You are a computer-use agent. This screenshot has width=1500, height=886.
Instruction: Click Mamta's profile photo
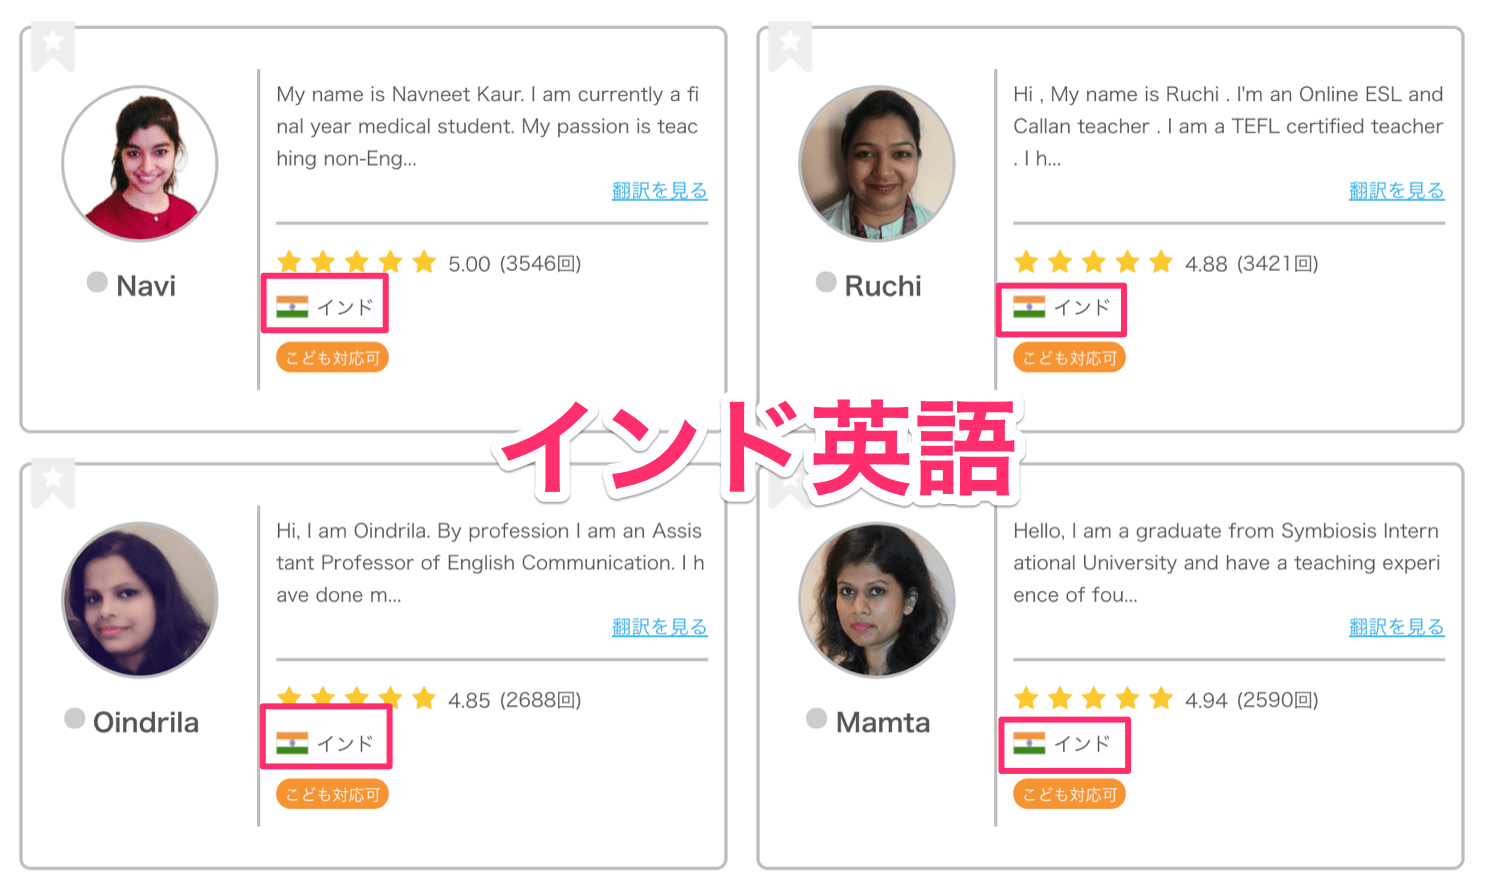click(877, 598)
